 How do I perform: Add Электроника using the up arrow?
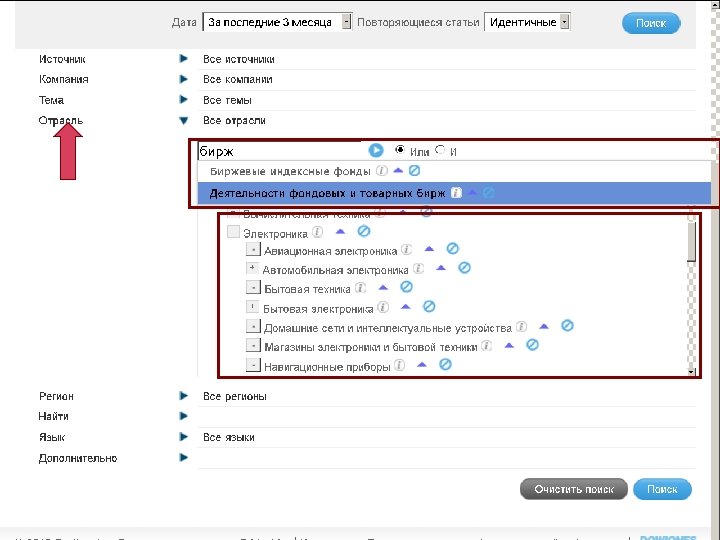[x=340, y=232]
